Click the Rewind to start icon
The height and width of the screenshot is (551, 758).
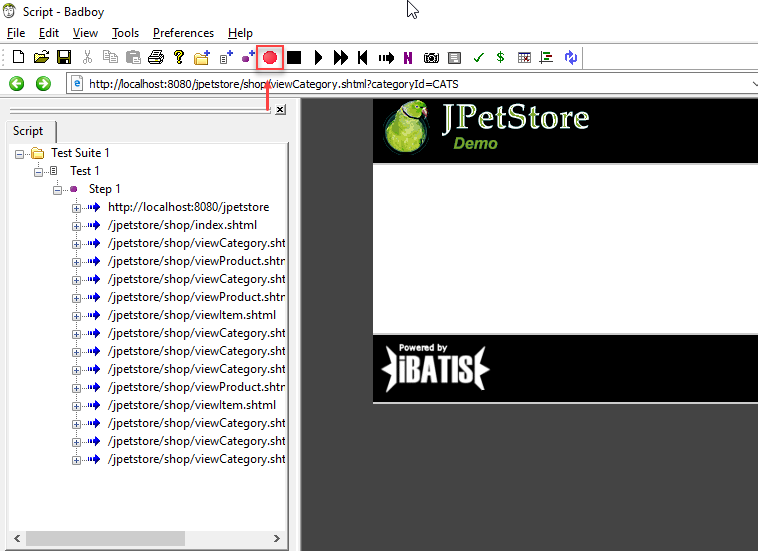[x=363, y=58]
